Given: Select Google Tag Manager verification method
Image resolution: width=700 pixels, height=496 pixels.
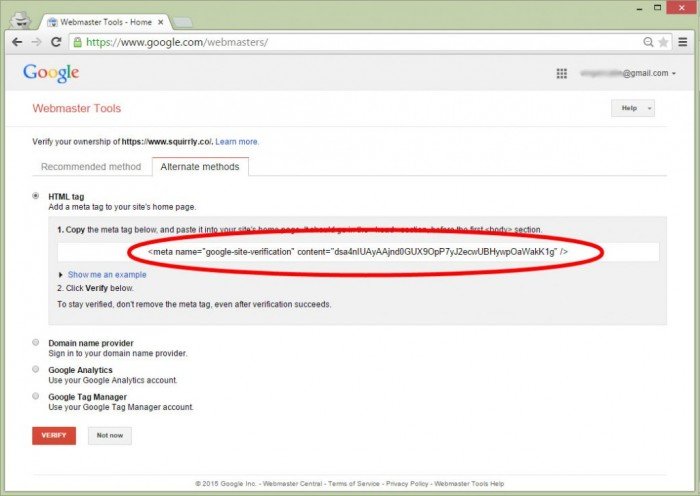Looking at the screenshot, I should [x=37, y=397].
